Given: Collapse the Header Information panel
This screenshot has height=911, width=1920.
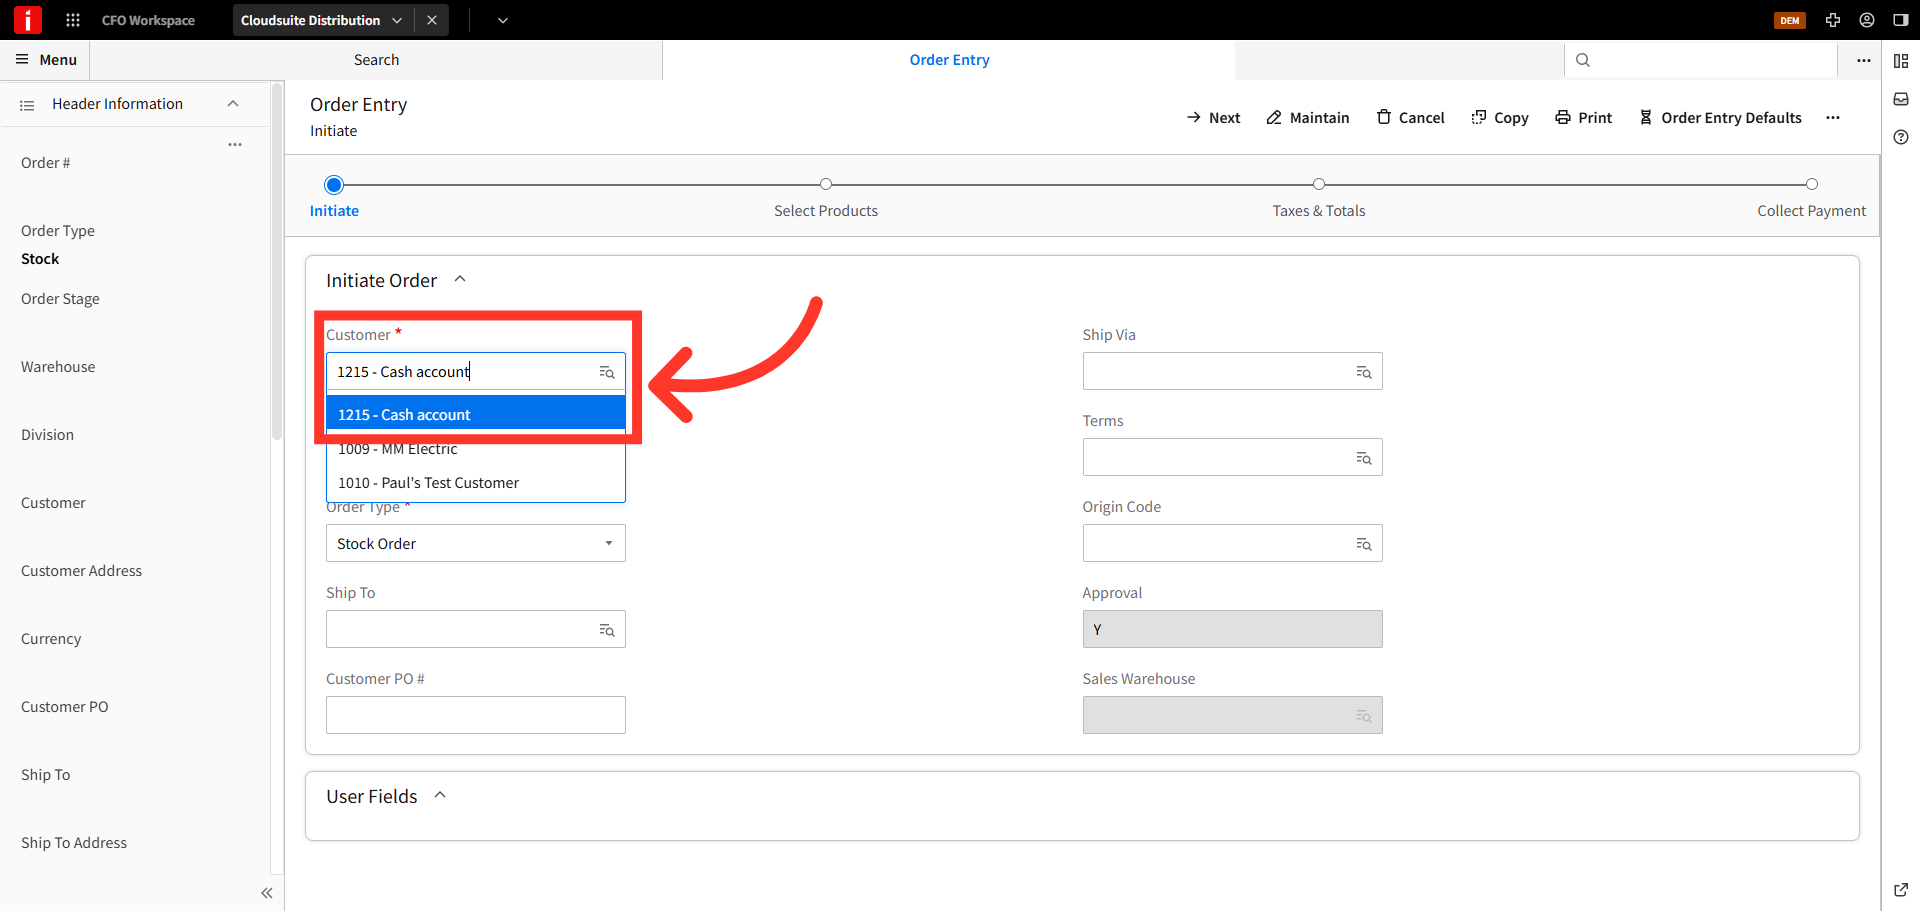Looking at the screenshot, I should coord(233,104).
